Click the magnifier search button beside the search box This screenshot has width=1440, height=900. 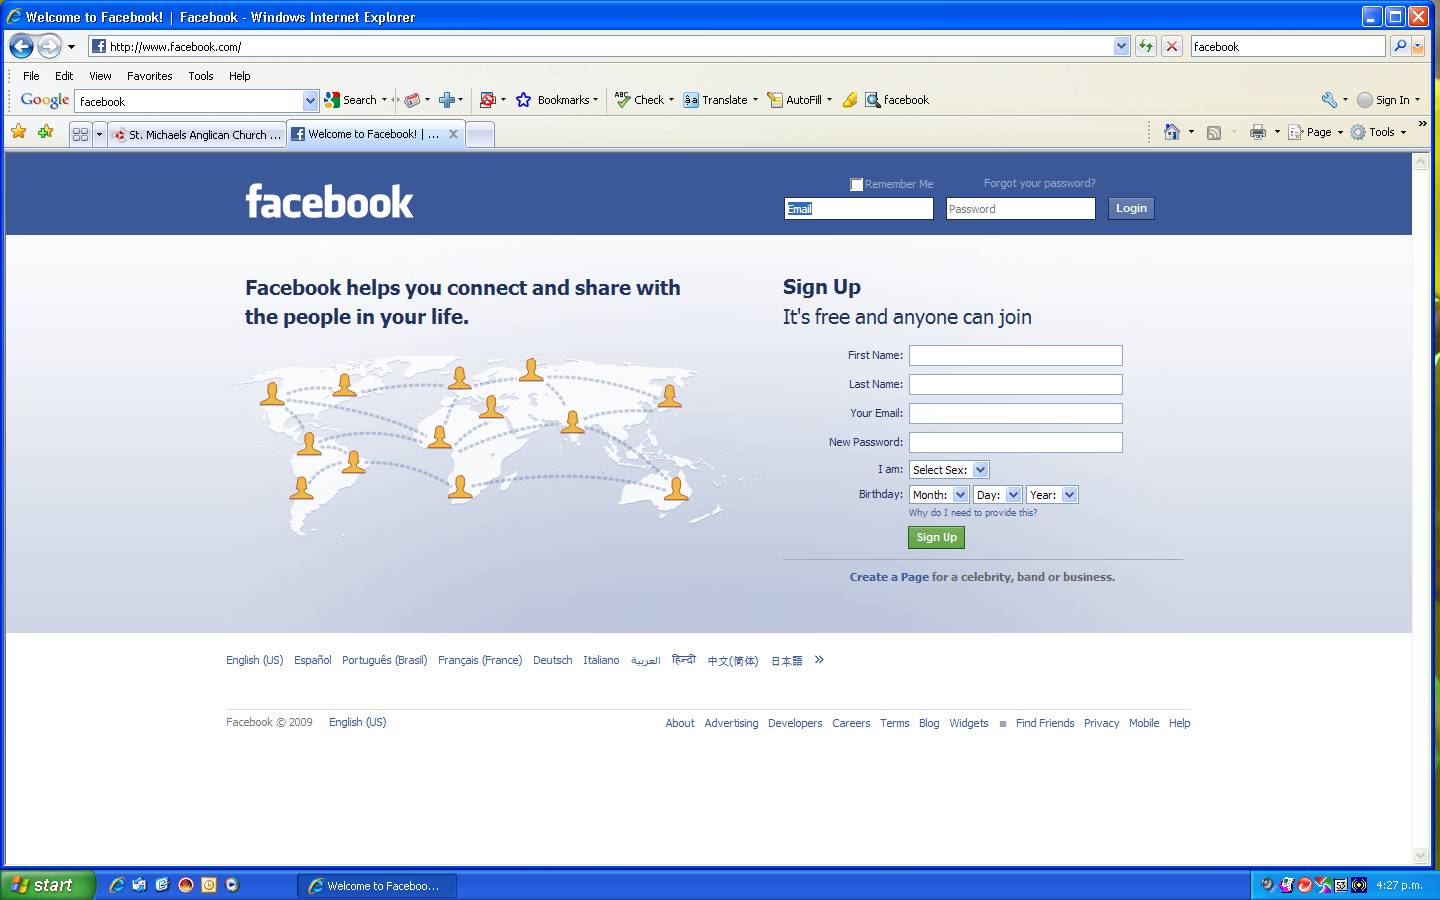tap(1400, 46)
